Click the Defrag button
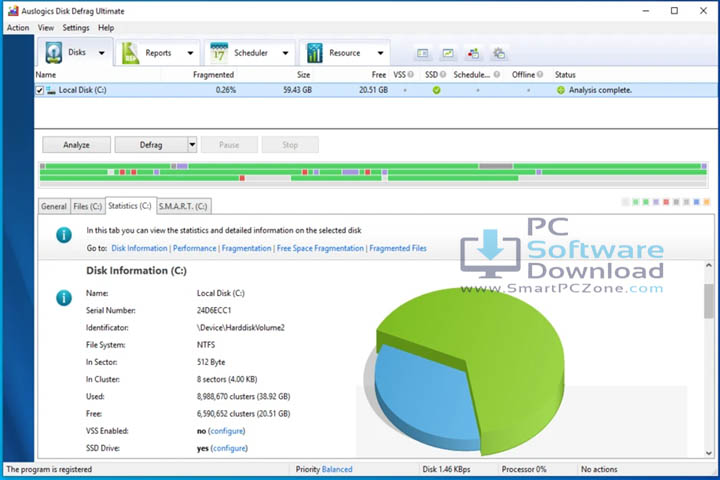This screenshot has height=480, width=720. click(151, 145)
